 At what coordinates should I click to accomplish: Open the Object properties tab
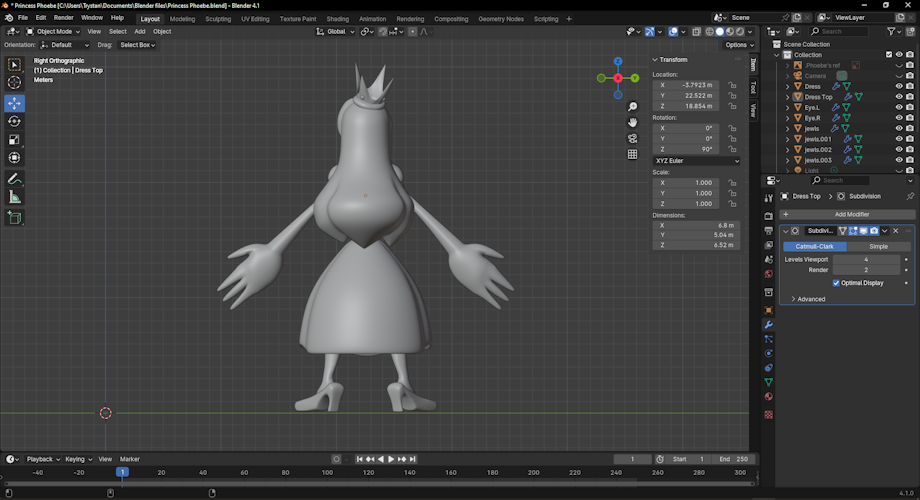point(768,310)
